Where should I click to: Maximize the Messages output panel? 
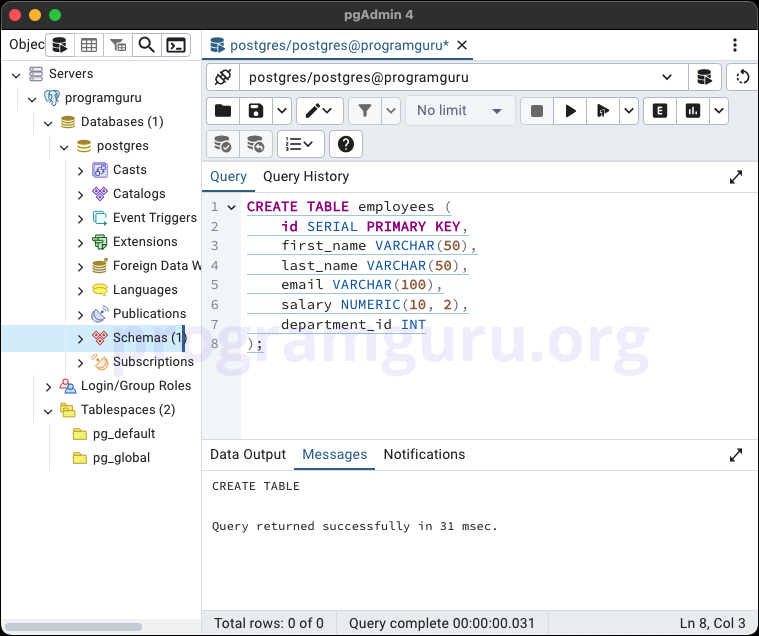click(736, 455)
